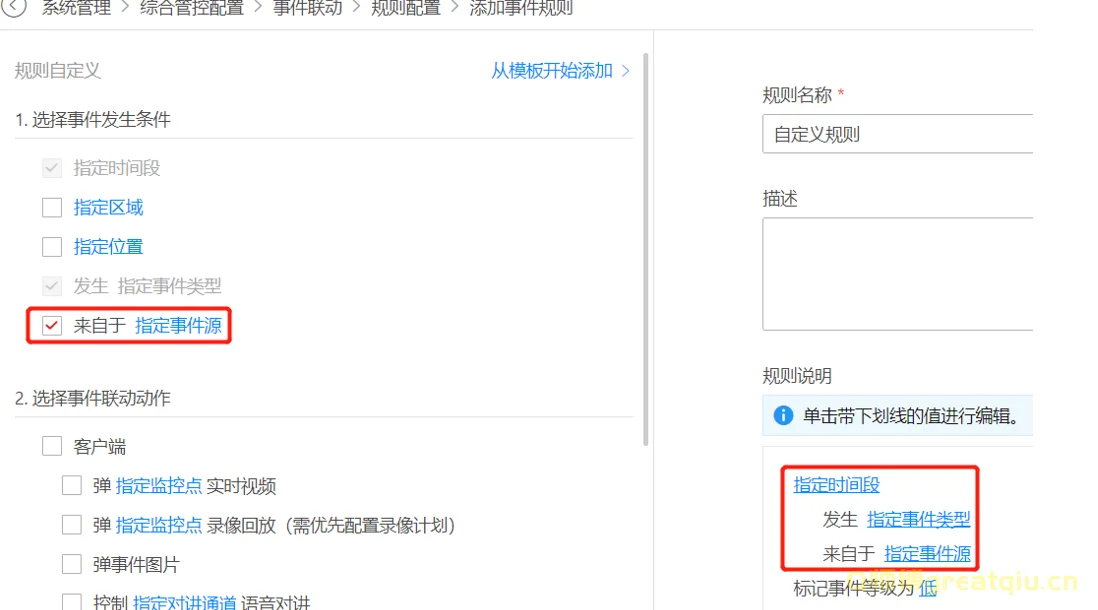Go to 规则配置 in the breadcrumb

(405, 8)
